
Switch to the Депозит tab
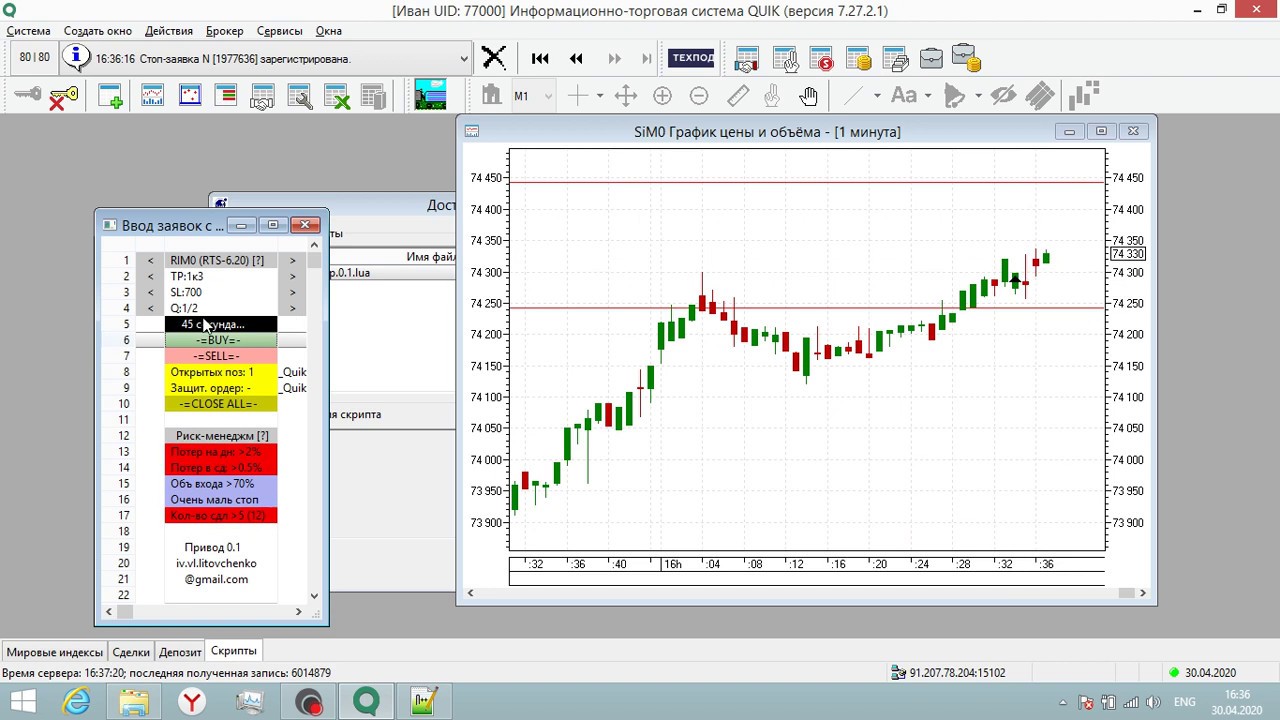(x=180, y=652)
